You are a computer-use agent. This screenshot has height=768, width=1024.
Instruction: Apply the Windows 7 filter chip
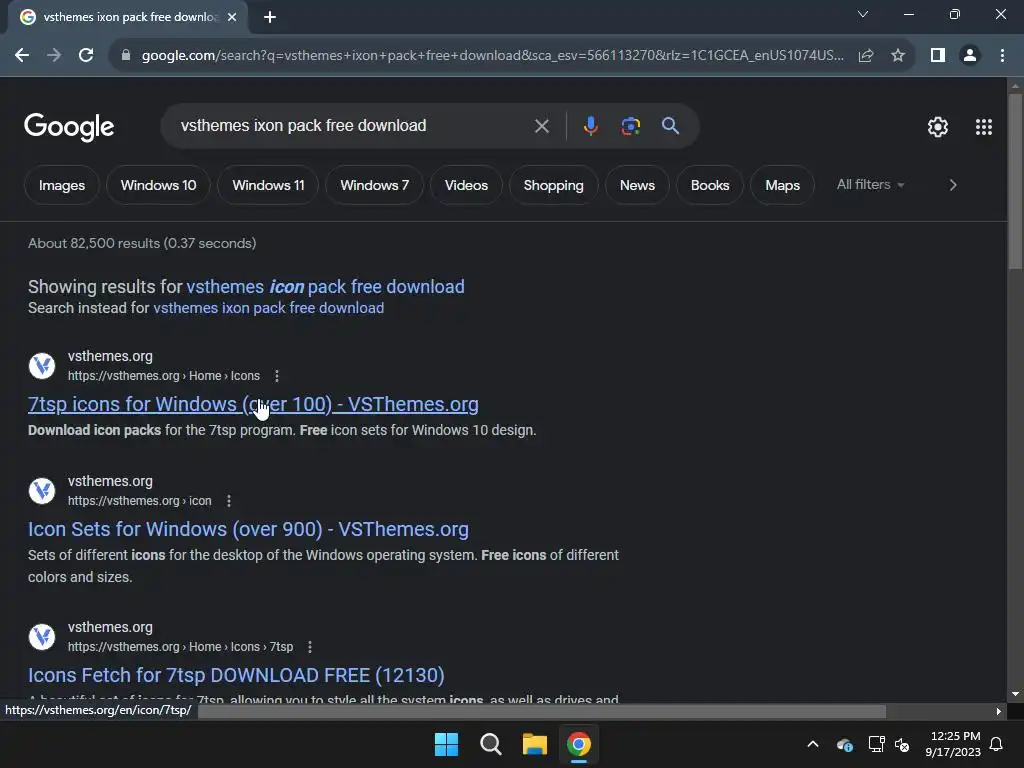point(375,185)
